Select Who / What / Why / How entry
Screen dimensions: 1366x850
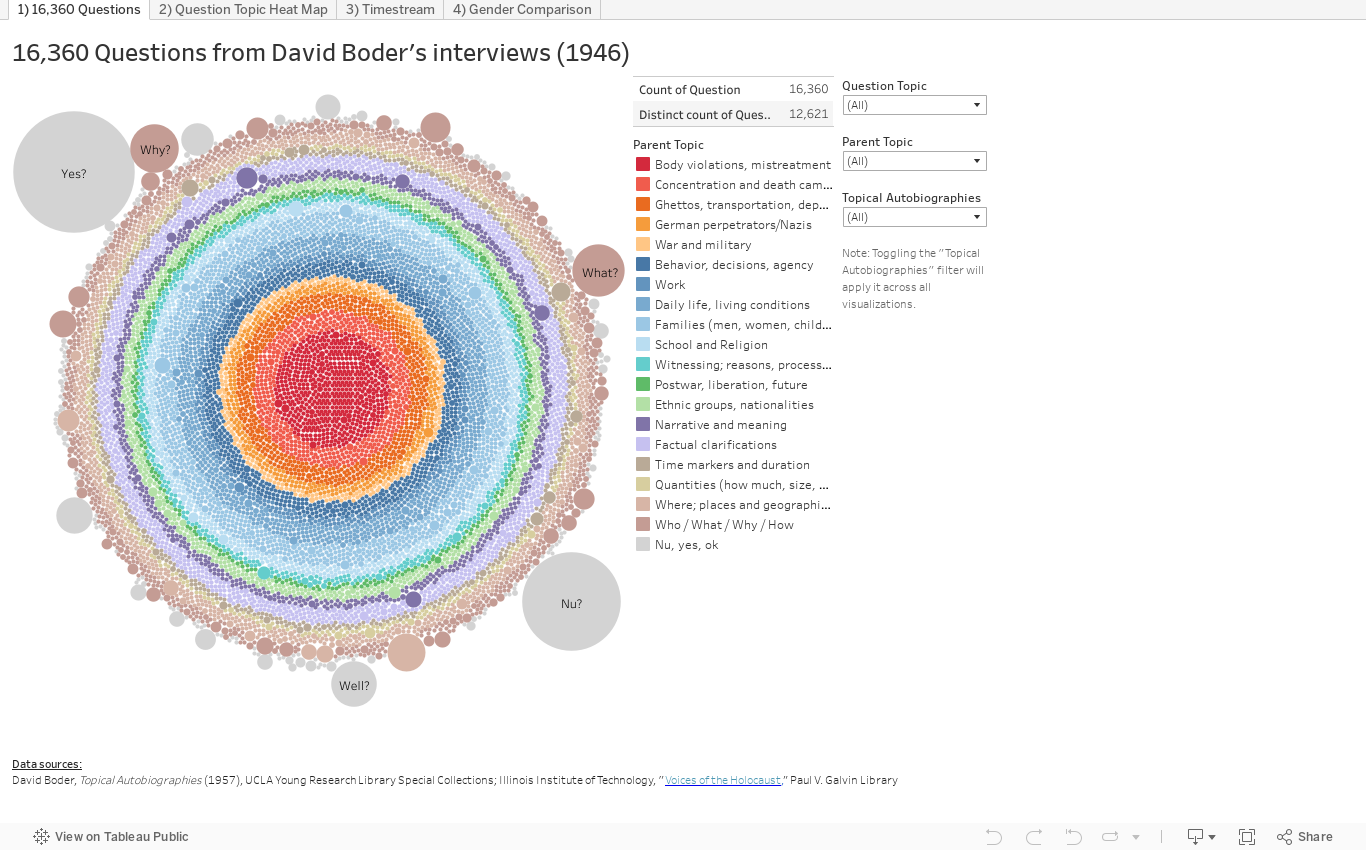[x=733, y=524]
